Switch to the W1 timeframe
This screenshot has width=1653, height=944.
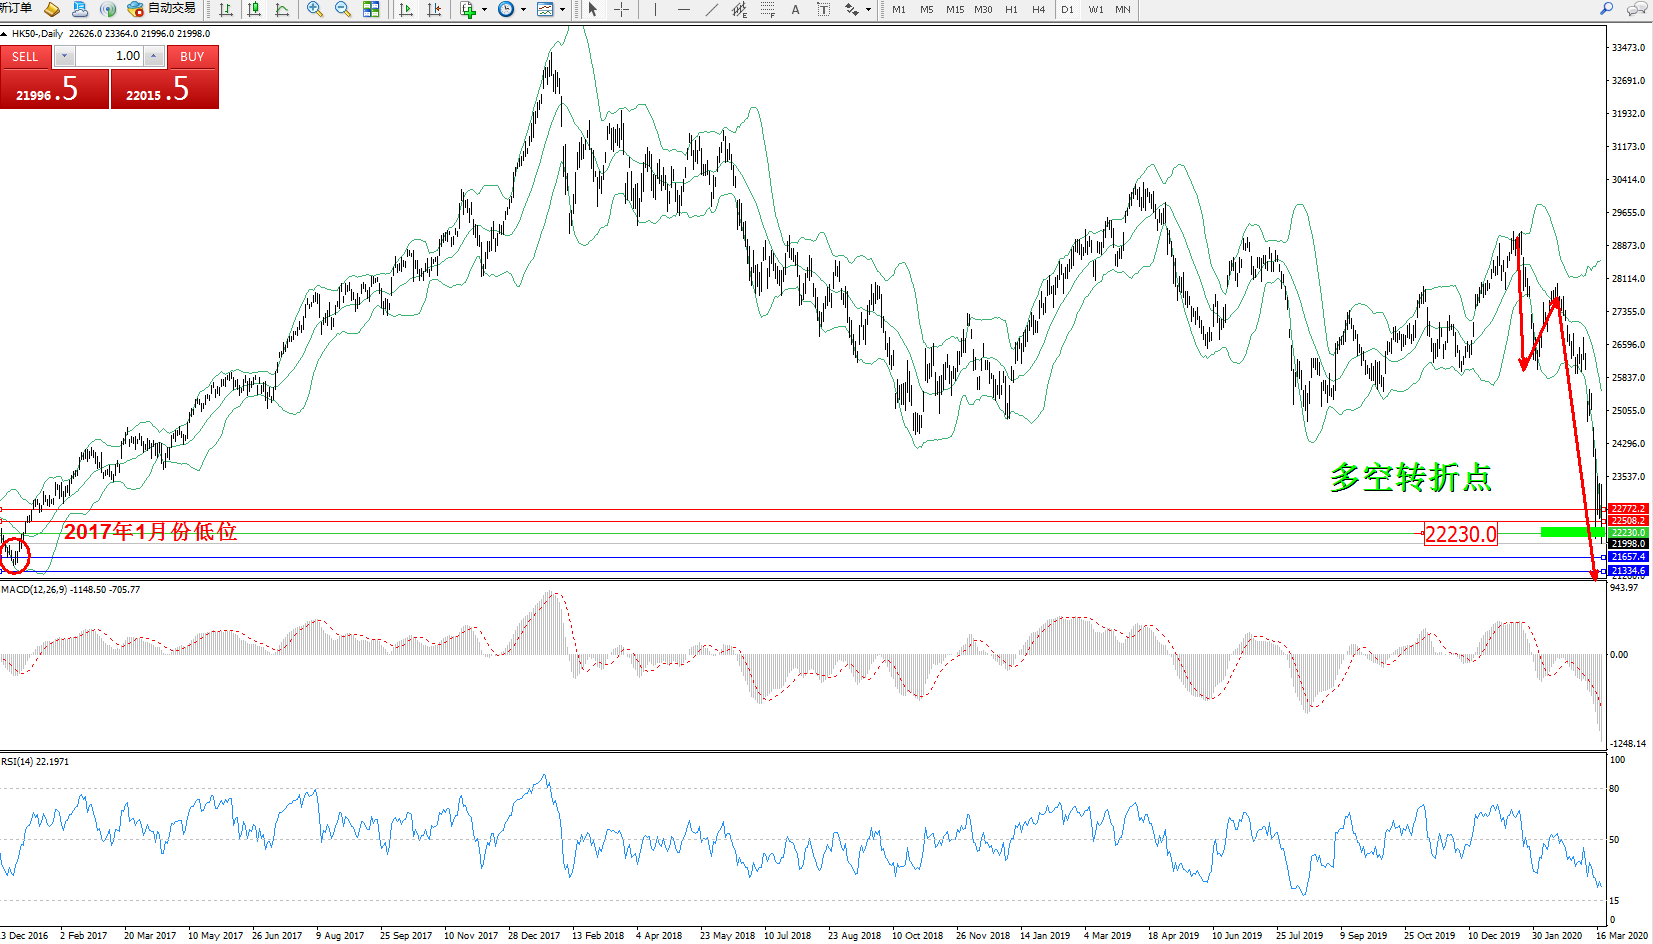point(1096,9)
